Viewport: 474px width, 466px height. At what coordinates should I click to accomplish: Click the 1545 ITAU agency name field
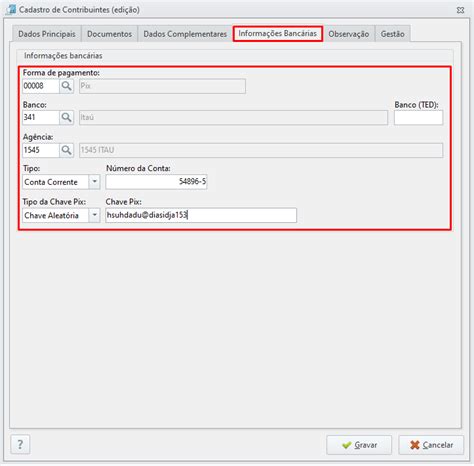pyautogui.click(x=261, y=150)
